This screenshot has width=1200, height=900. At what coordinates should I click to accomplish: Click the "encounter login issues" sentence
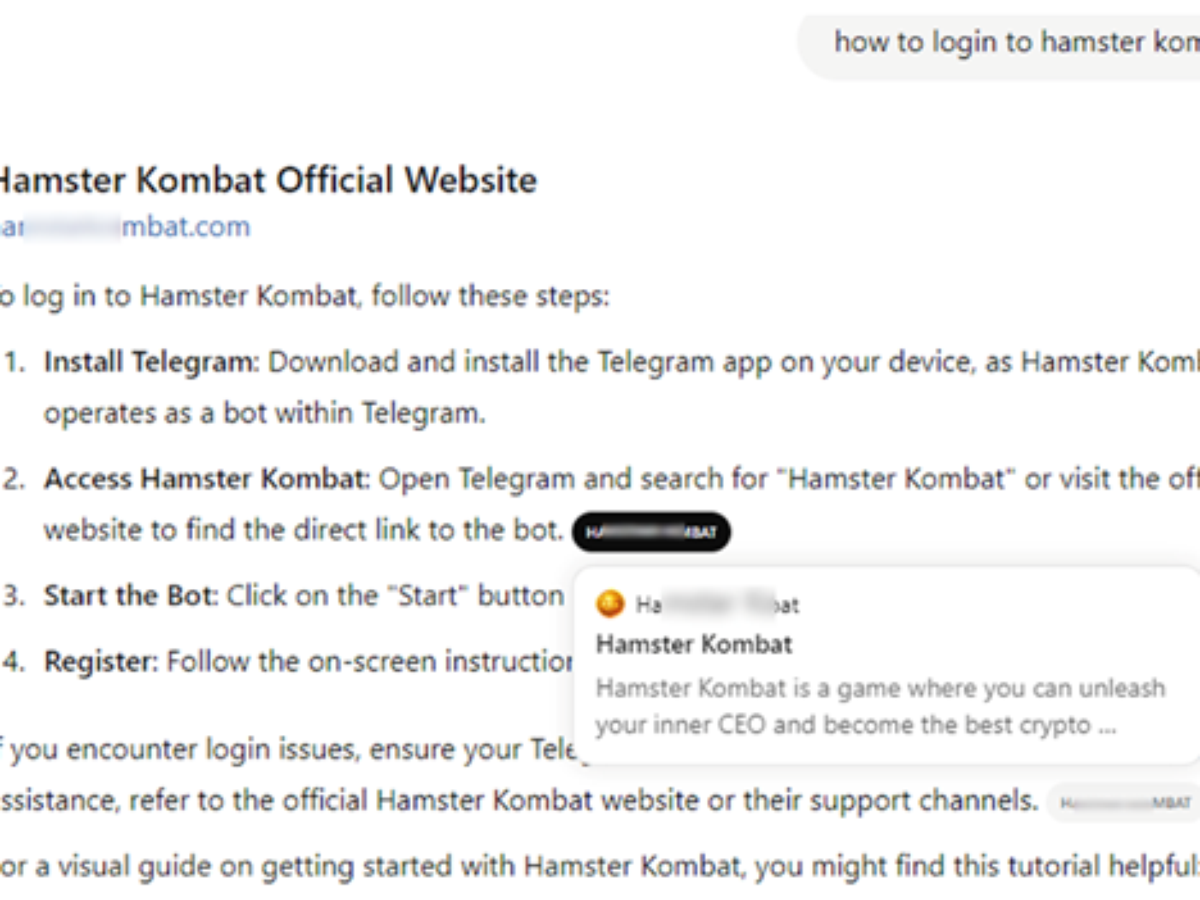click(x=290, y=749)
